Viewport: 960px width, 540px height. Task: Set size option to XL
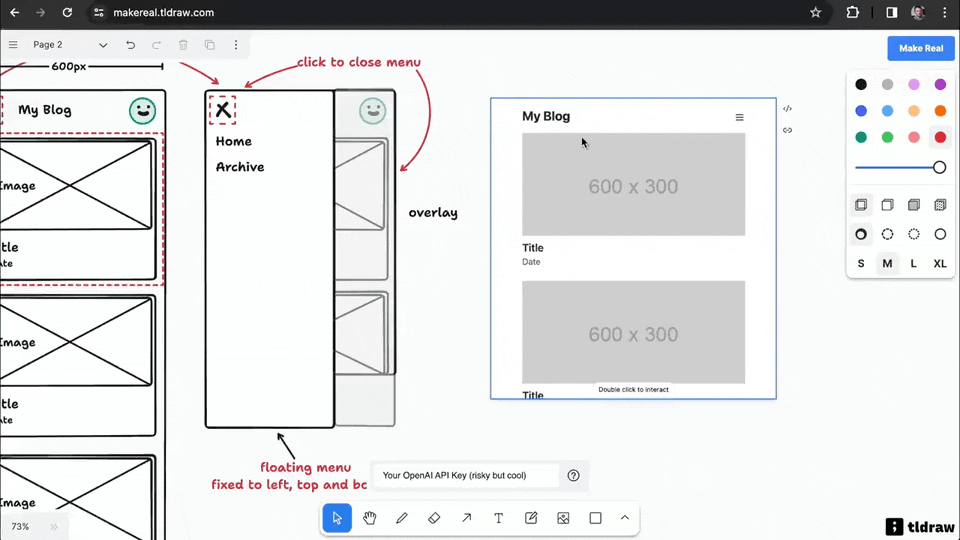940,264
